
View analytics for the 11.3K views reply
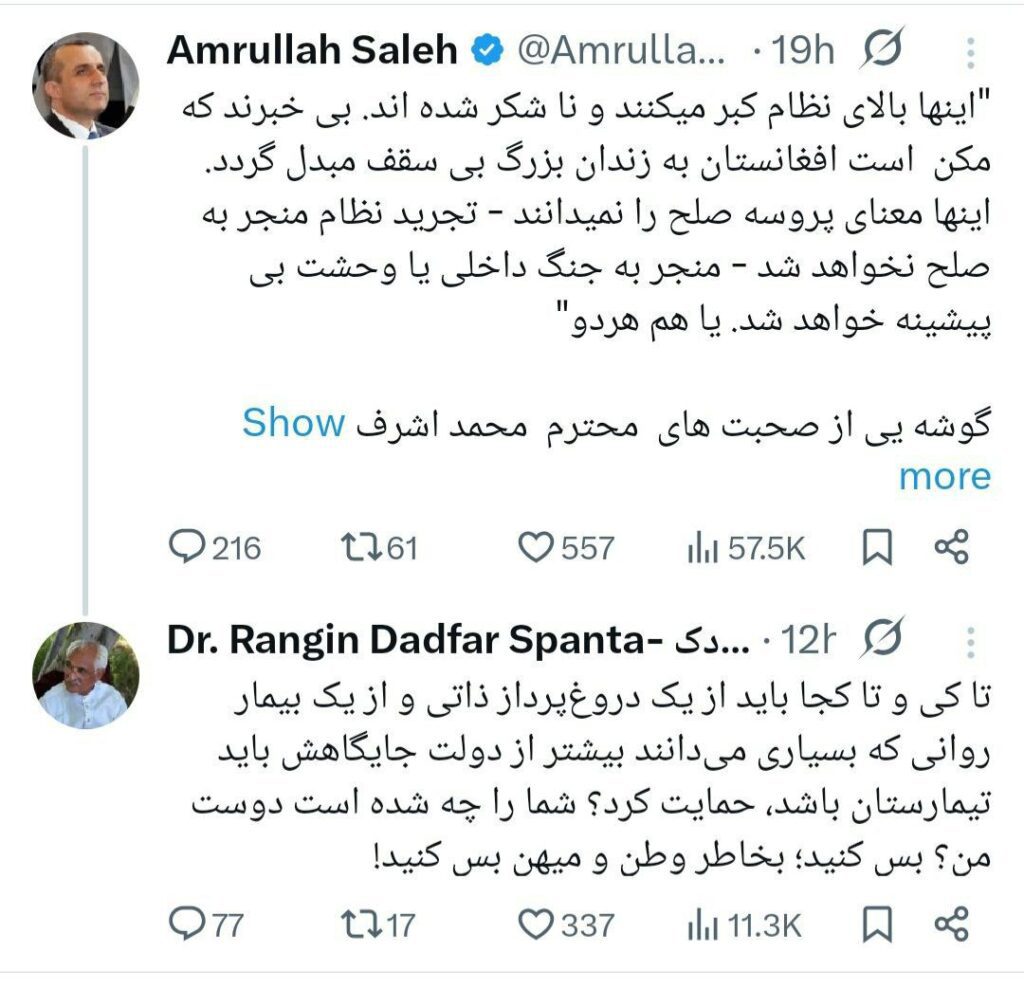(702, 926)
